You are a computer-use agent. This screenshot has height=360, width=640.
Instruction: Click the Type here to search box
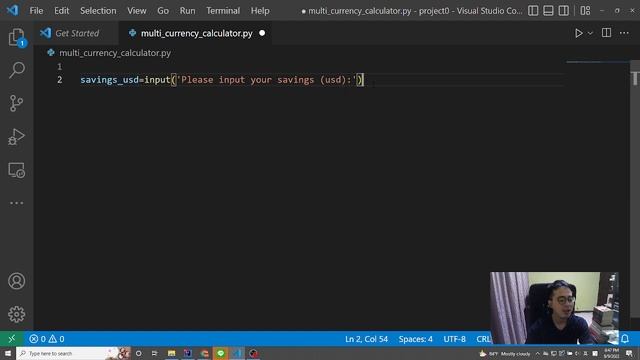(73, 353)
